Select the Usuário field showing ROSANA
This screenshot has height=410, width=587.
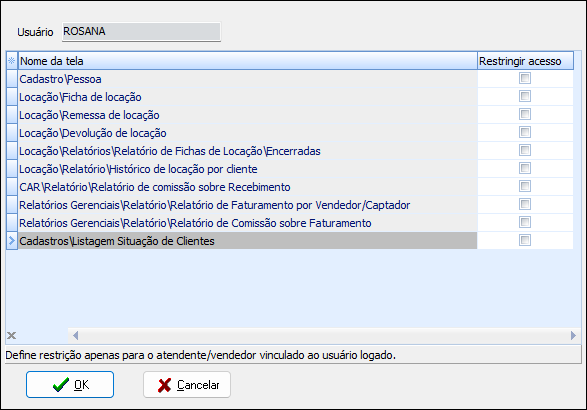[x=141, y=31]
